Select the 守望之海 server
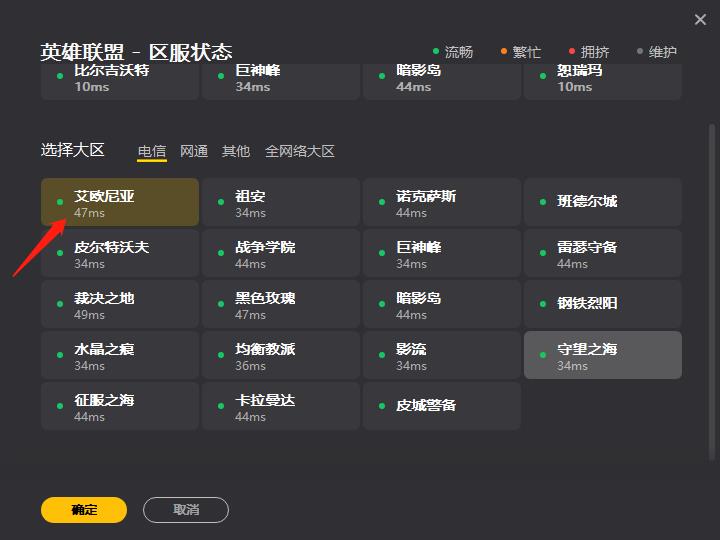The image size is (720, 540). point(603,355)
